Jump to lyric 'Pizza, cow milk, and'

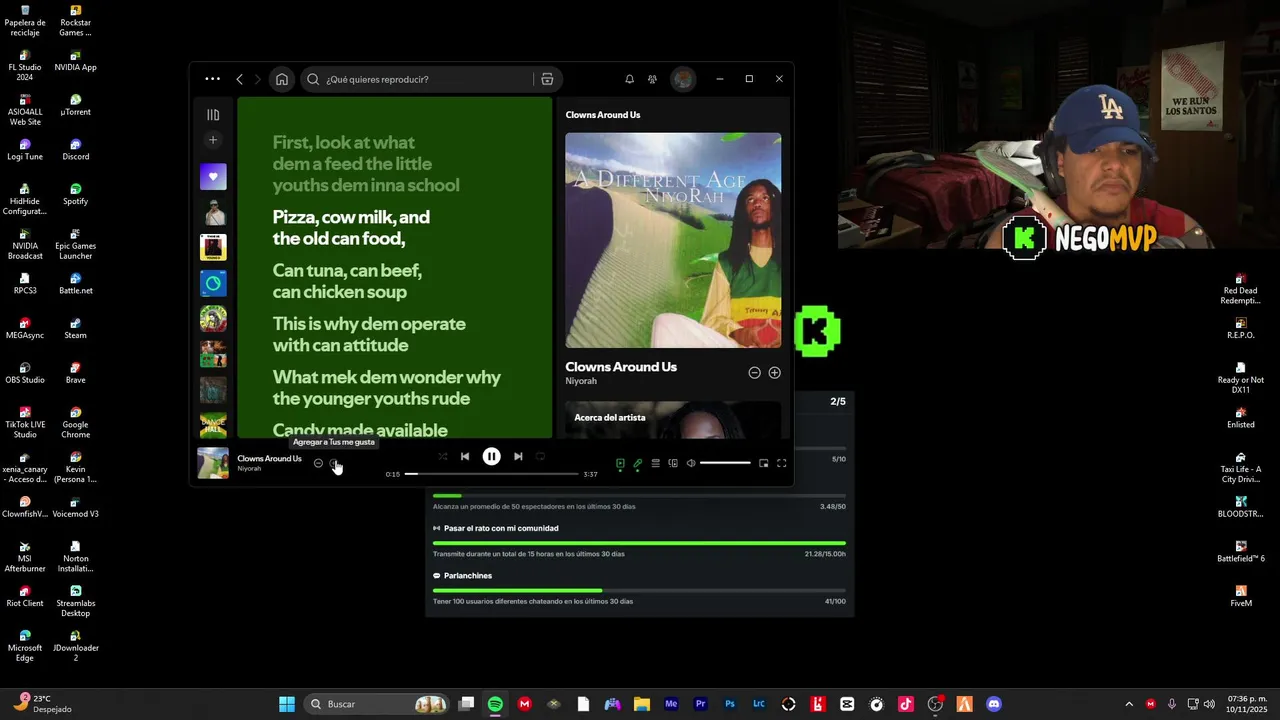coord(351,217)
